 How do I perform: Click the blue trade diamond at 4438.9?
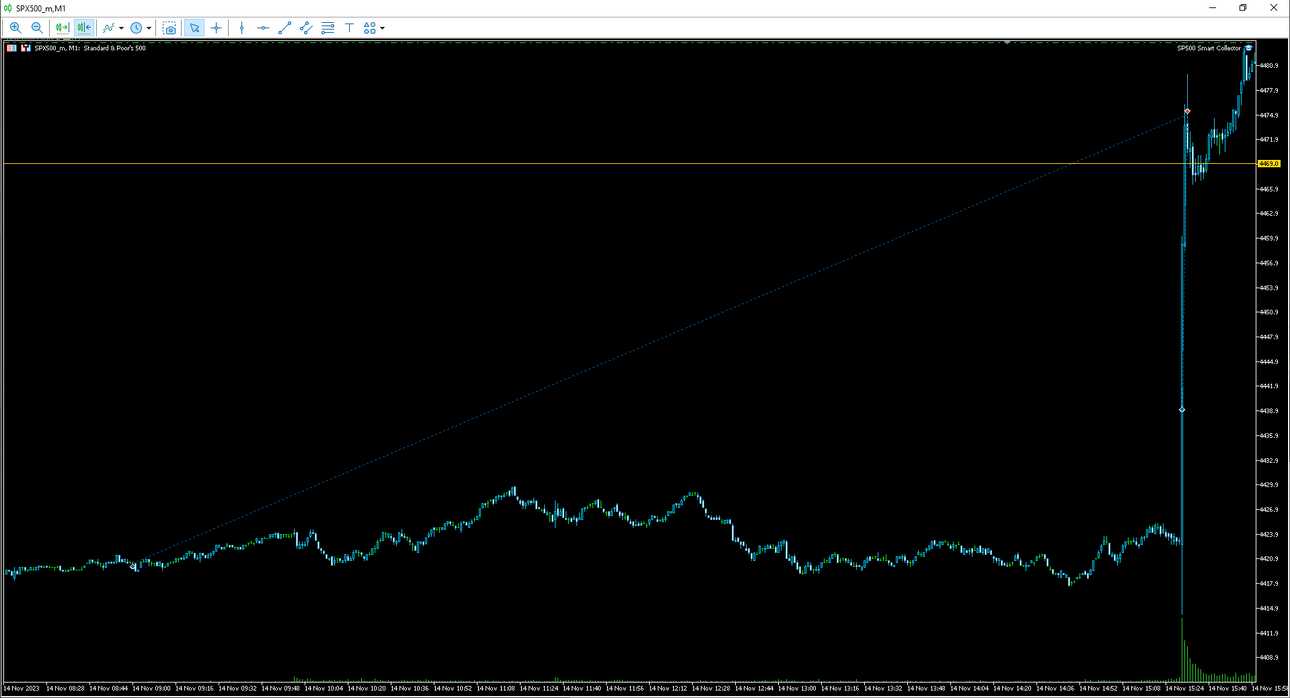1182,410
